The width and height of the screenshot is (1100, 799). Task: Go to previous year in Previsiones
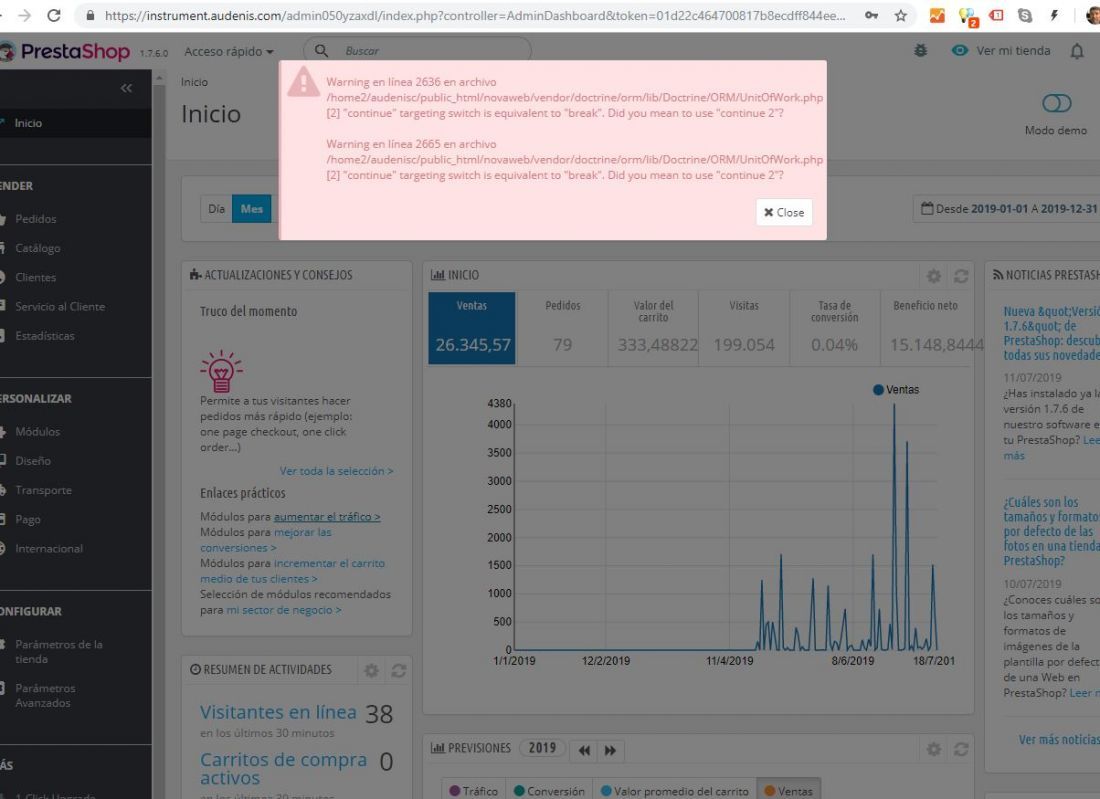click(x=584, y=751)
